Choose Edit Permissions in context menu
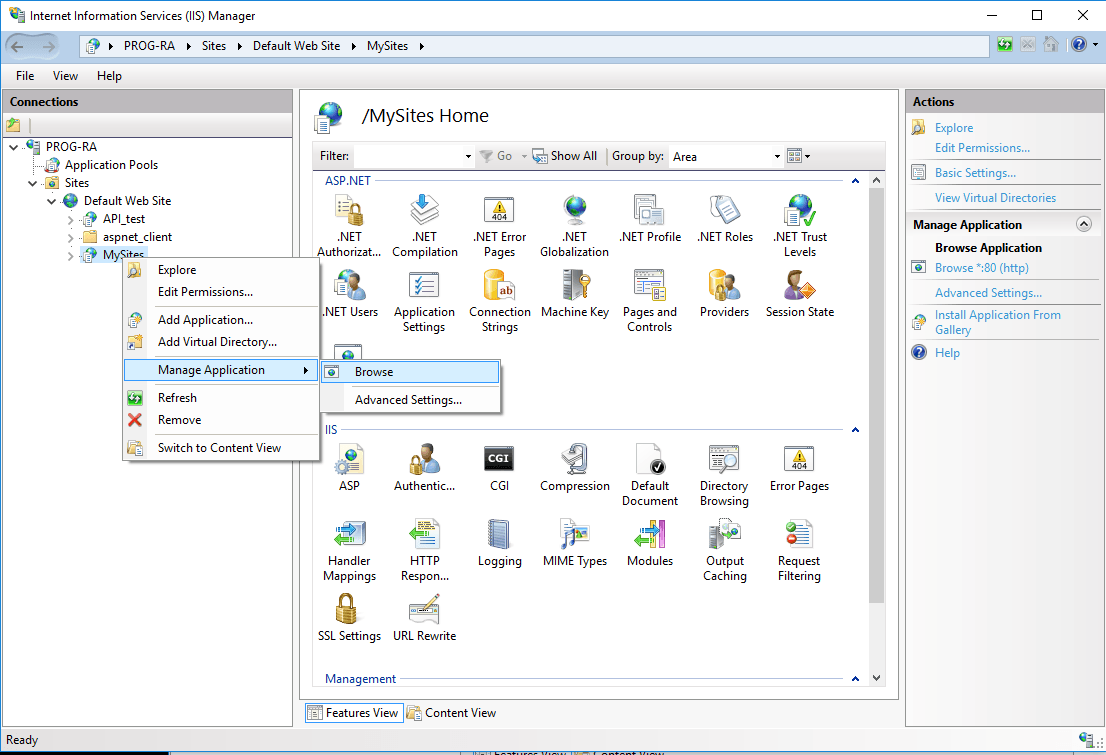1106x755 pixels. pos(221,291)
